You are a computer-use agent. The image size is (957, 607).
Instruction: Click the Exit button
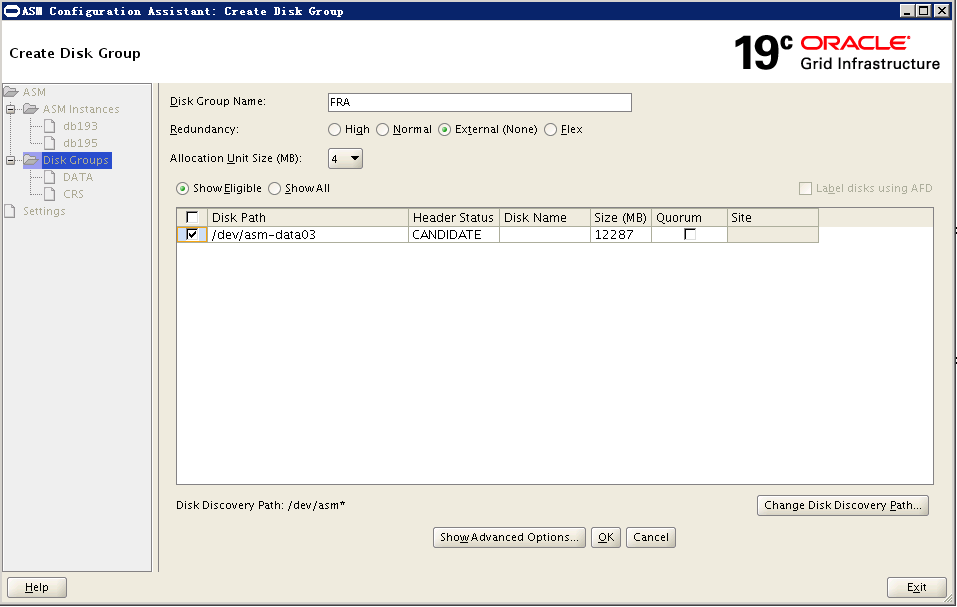[x=917, y=587]
